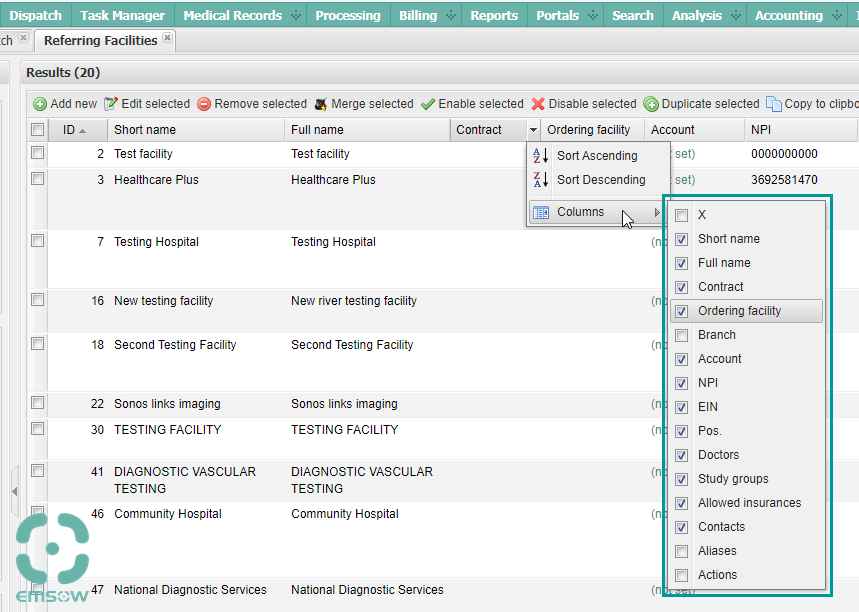
Task: Click the Edit selected pencil icon
Action: click(111, 104)
